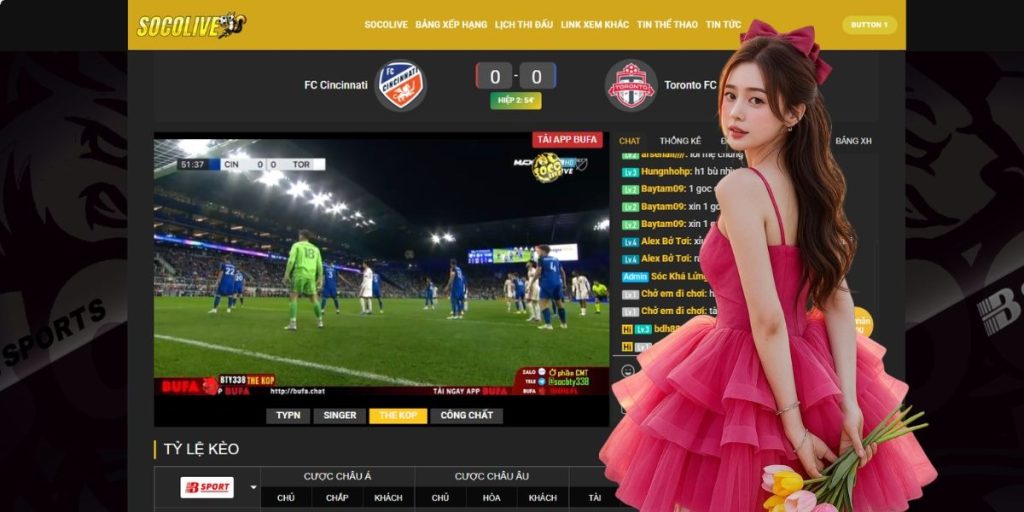Click the emoji smiley icon below chat
Screen dimensions: 1024x512
[627, 370]
